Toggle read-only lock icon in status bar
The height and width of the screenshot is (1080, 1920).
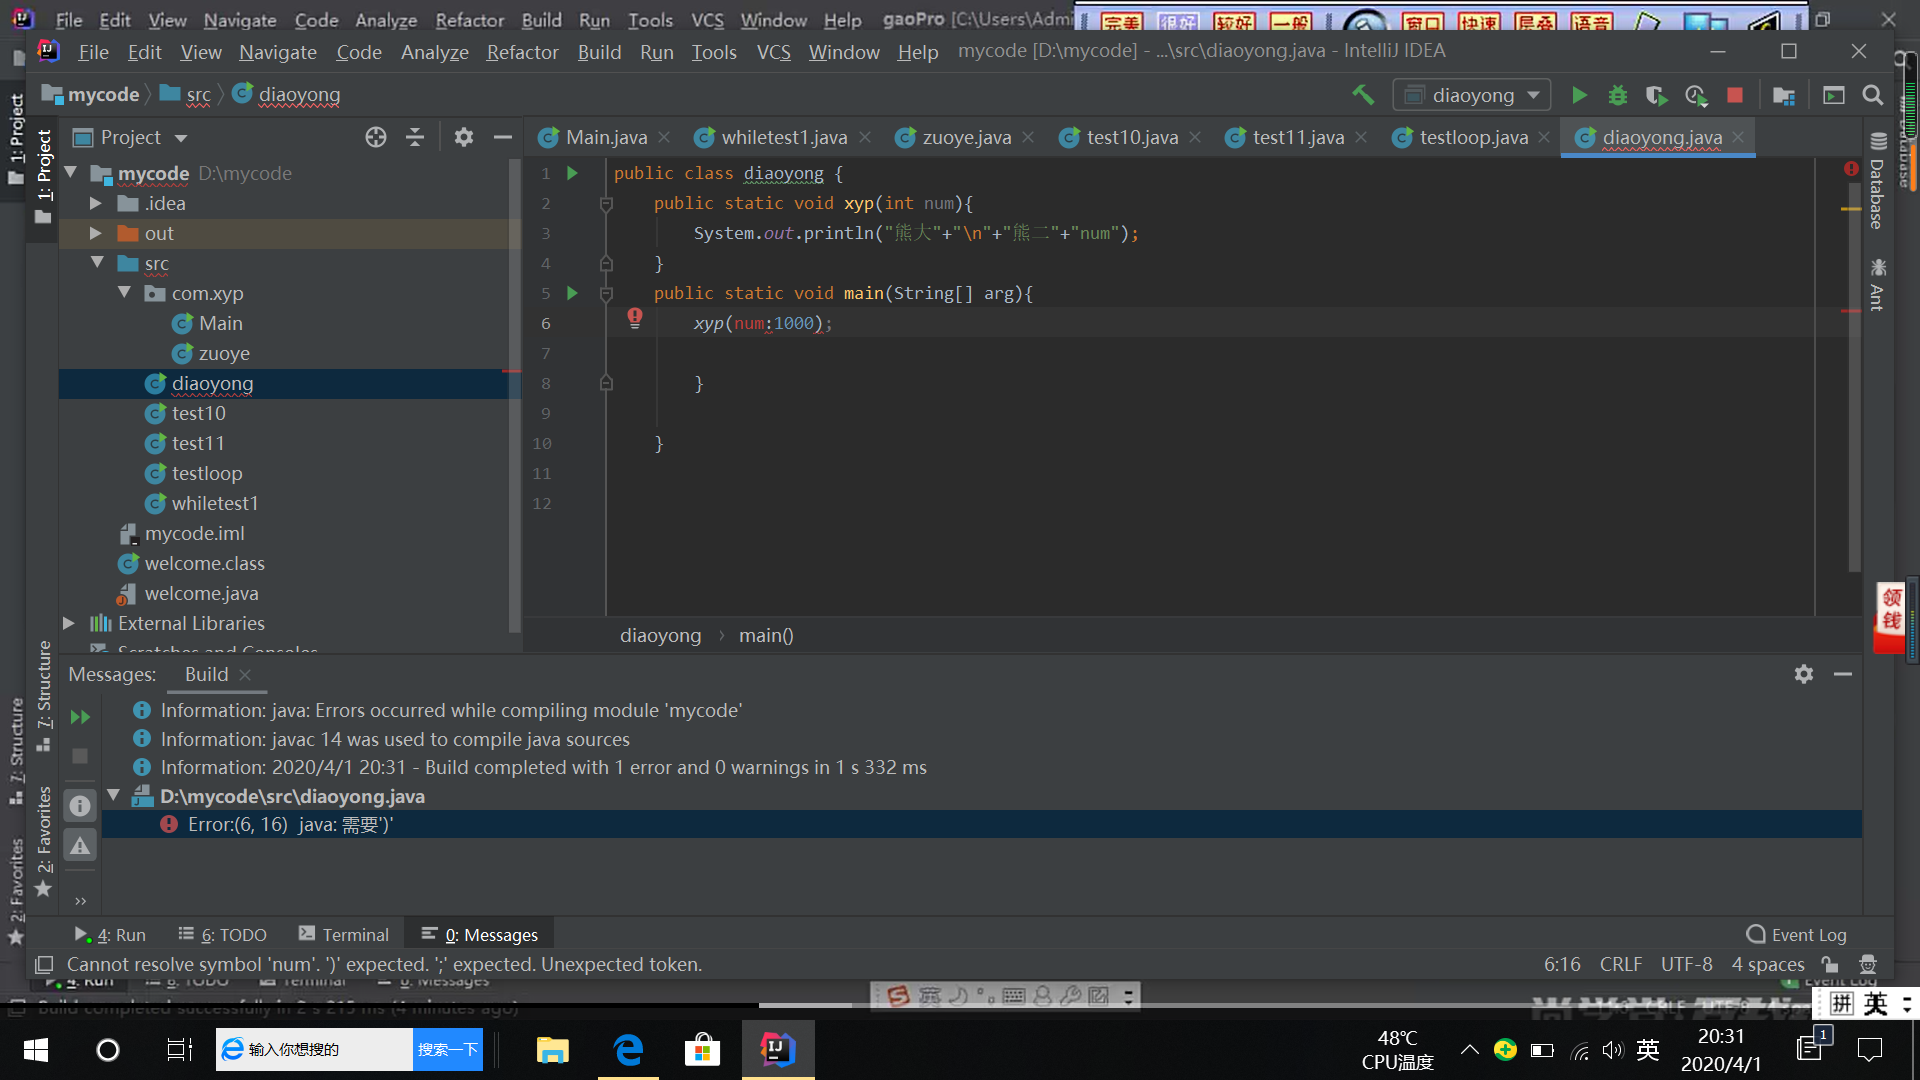coord(1830,964)
